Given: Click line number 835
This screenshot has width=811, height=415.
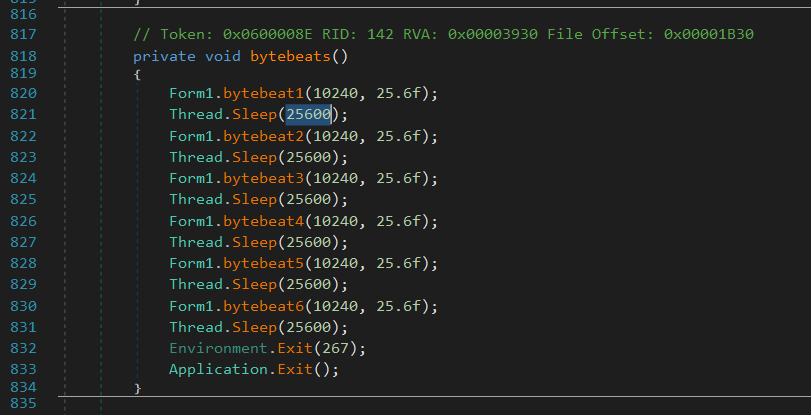Looking at the screenshot, I should point(23,403).
